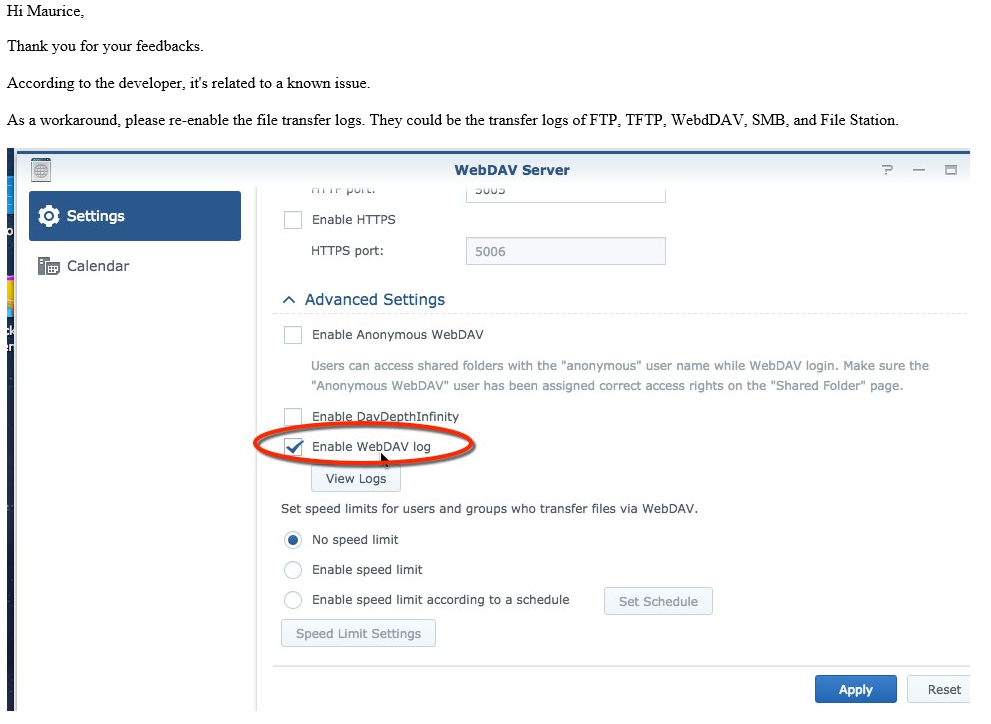
Task: Focus the HTTP port field
Action: coord(565,192)
